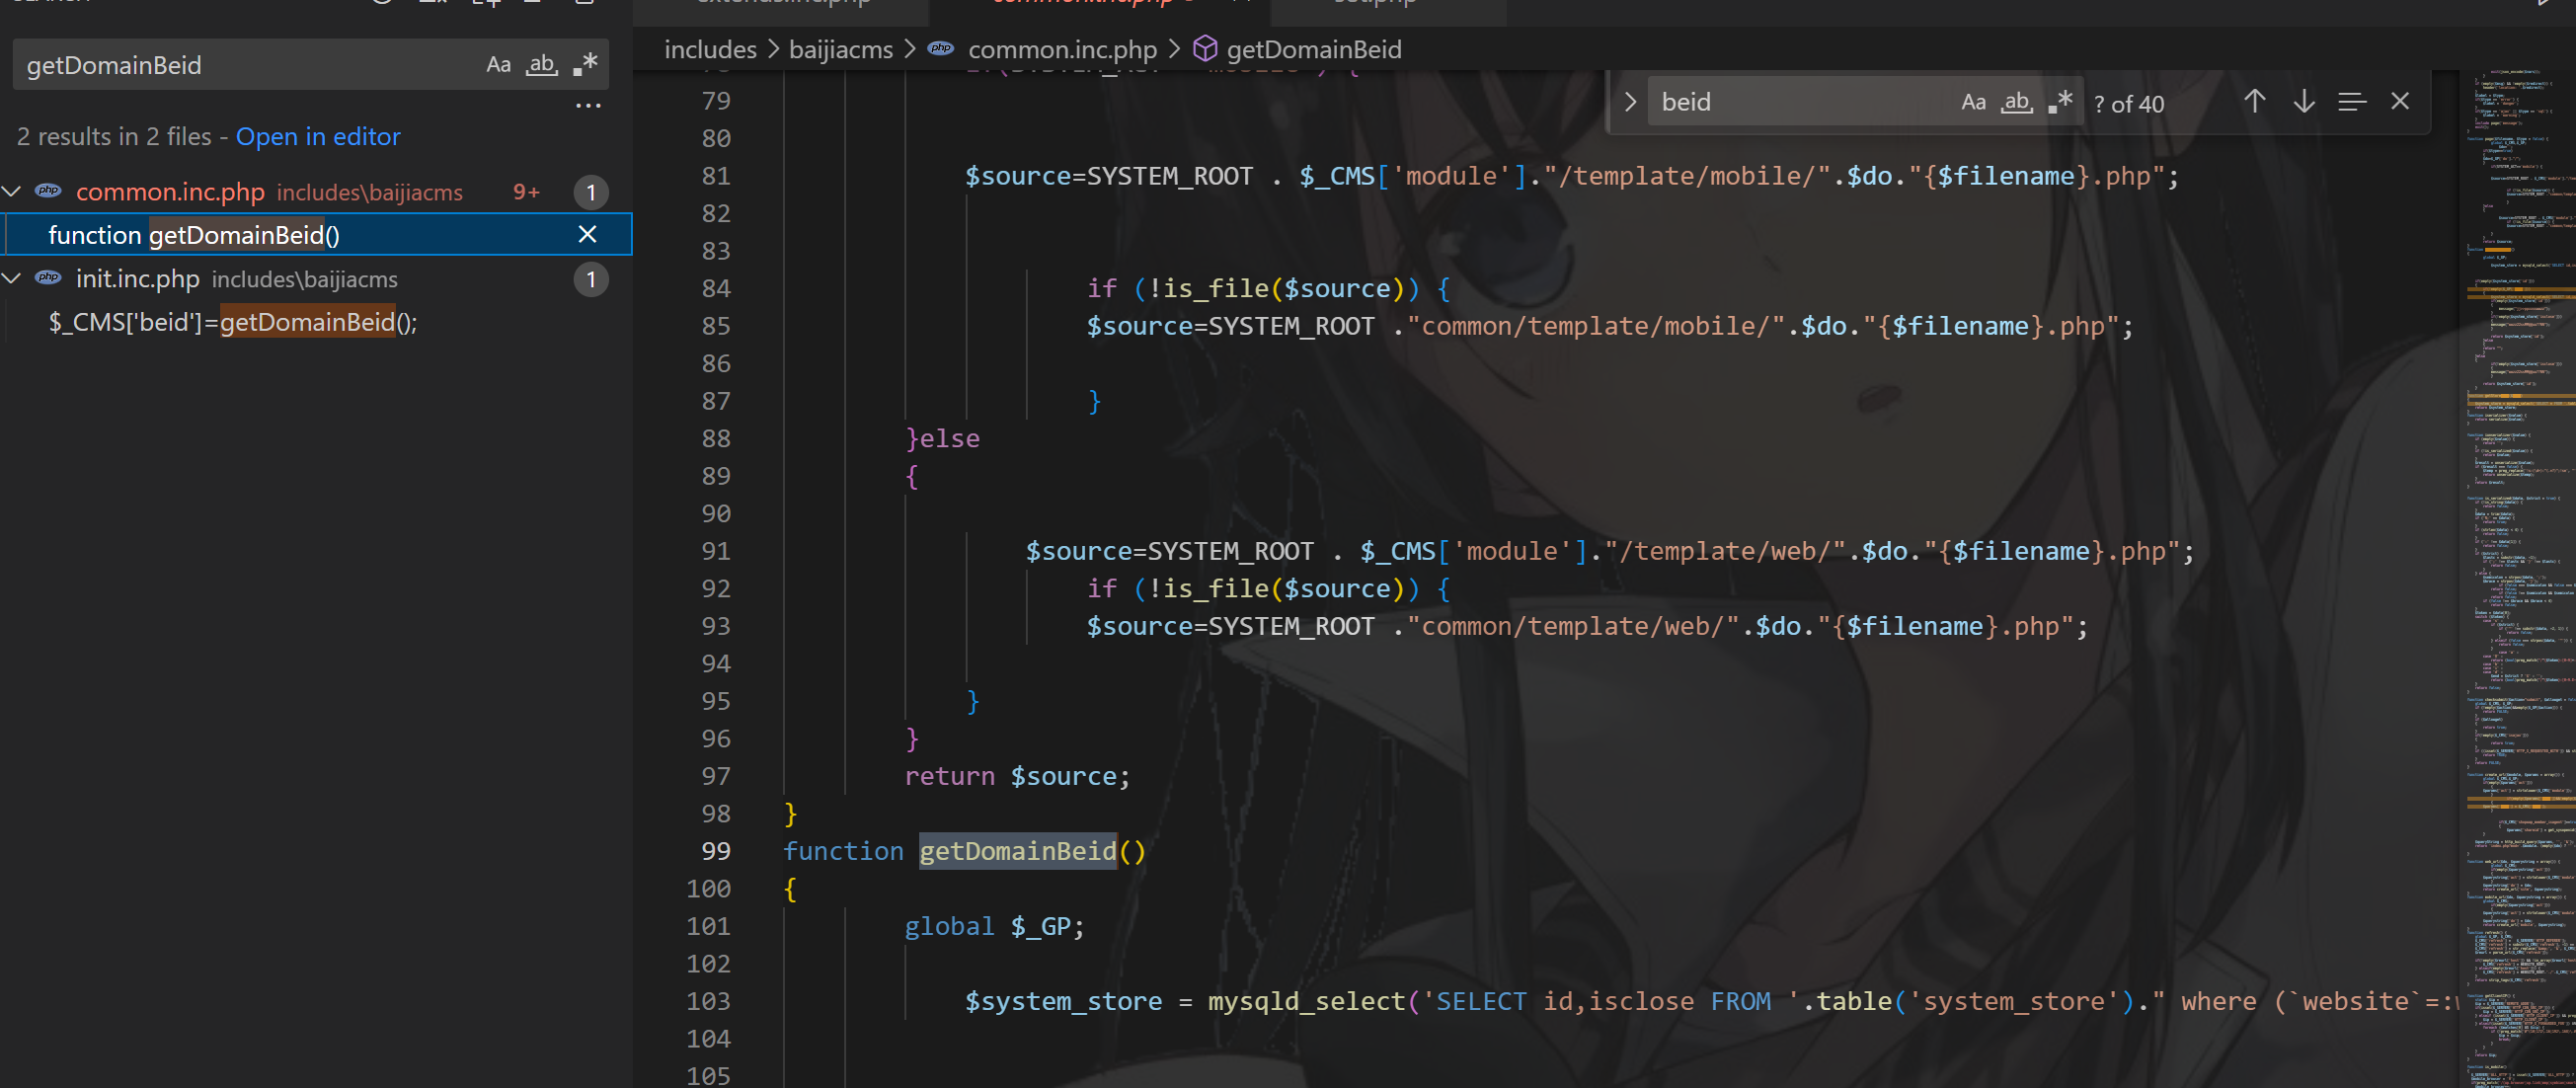This screenshot has width=2576, height=1088.
Task: Close the find widget
Action: 2399,102
